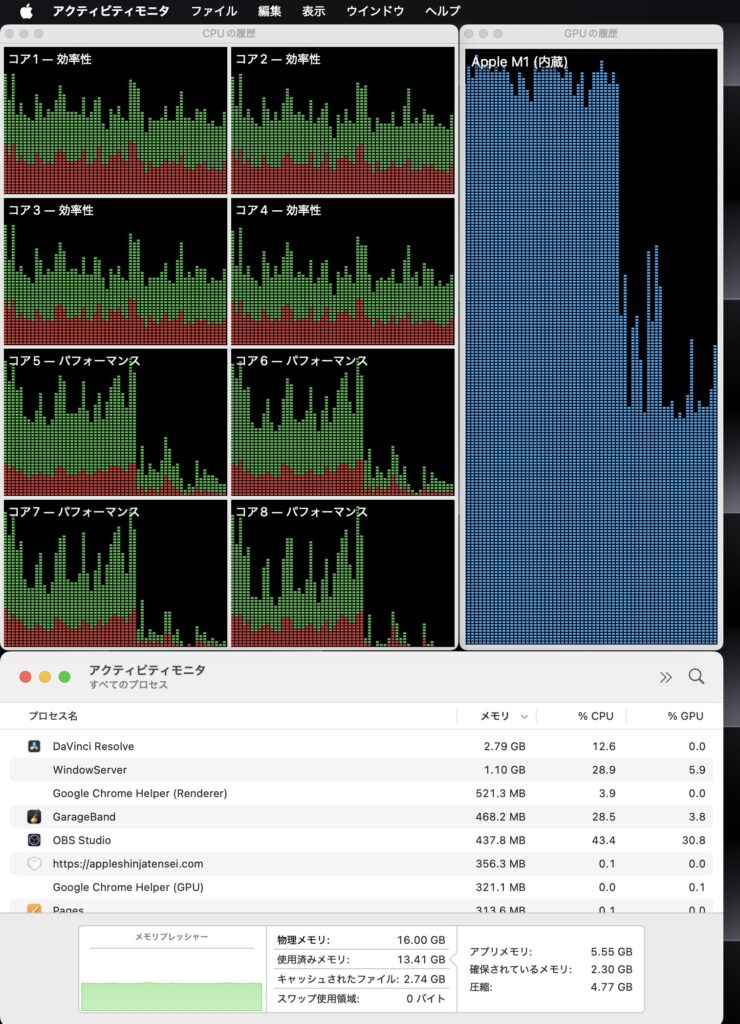
Task: Sort by メモリ column header
Action: tap(494, 716)
